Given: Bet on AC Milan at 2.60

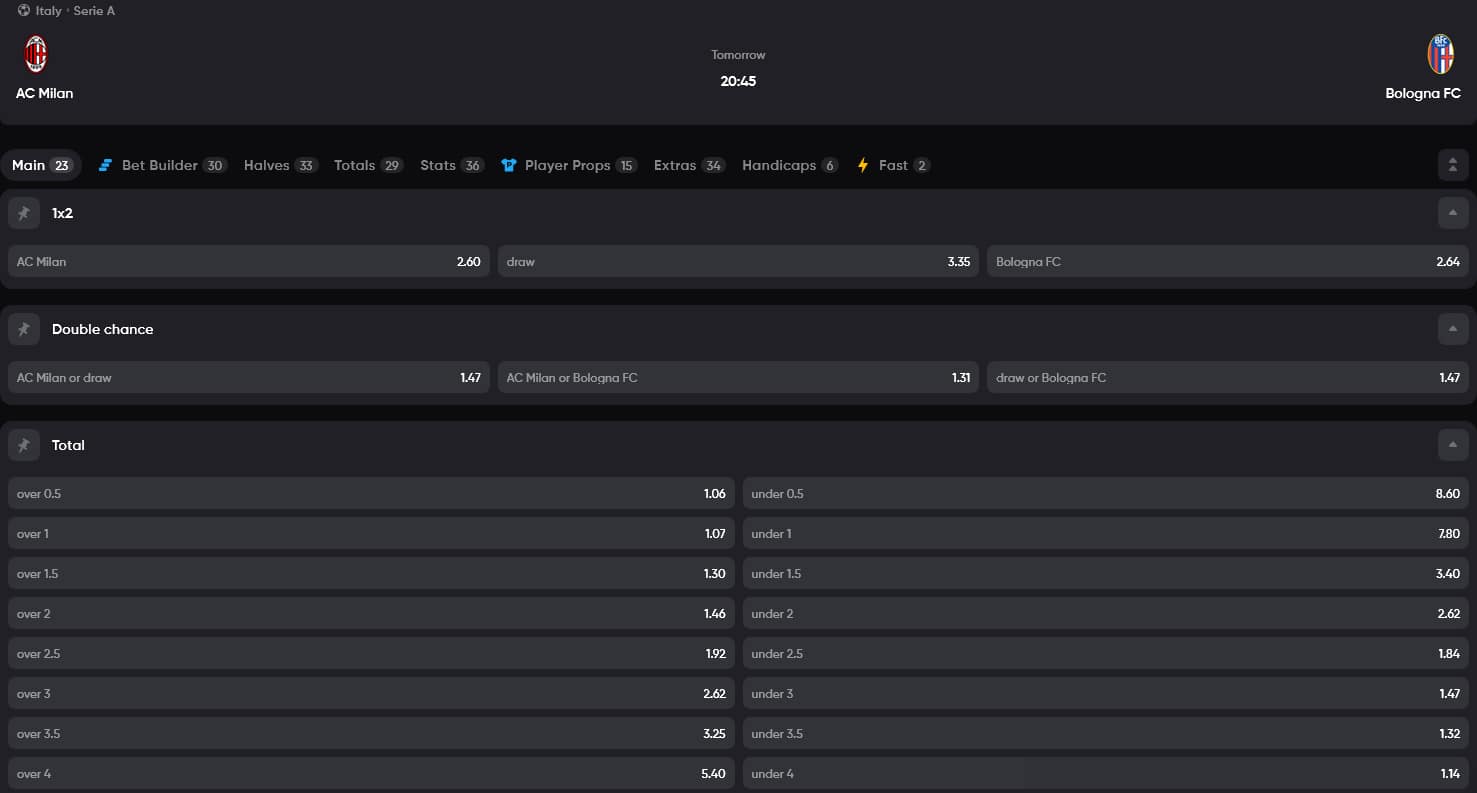Looking at the screenshot, I should click(249, 262).
